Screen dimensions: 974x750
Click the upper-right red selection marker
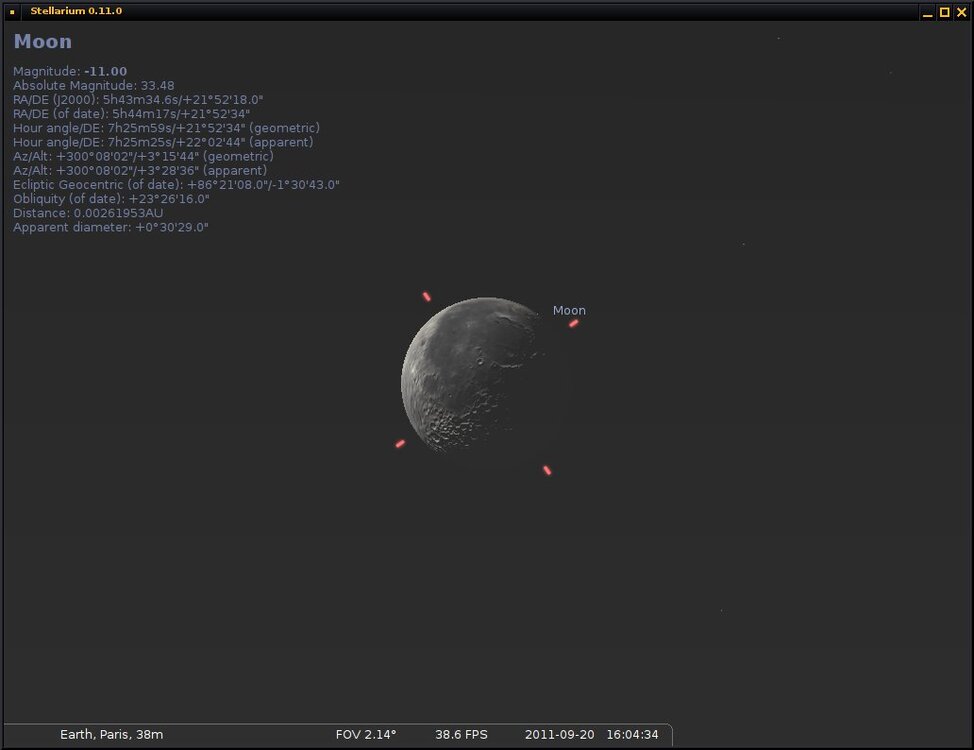pyautogui.click(x=574, y=323)
